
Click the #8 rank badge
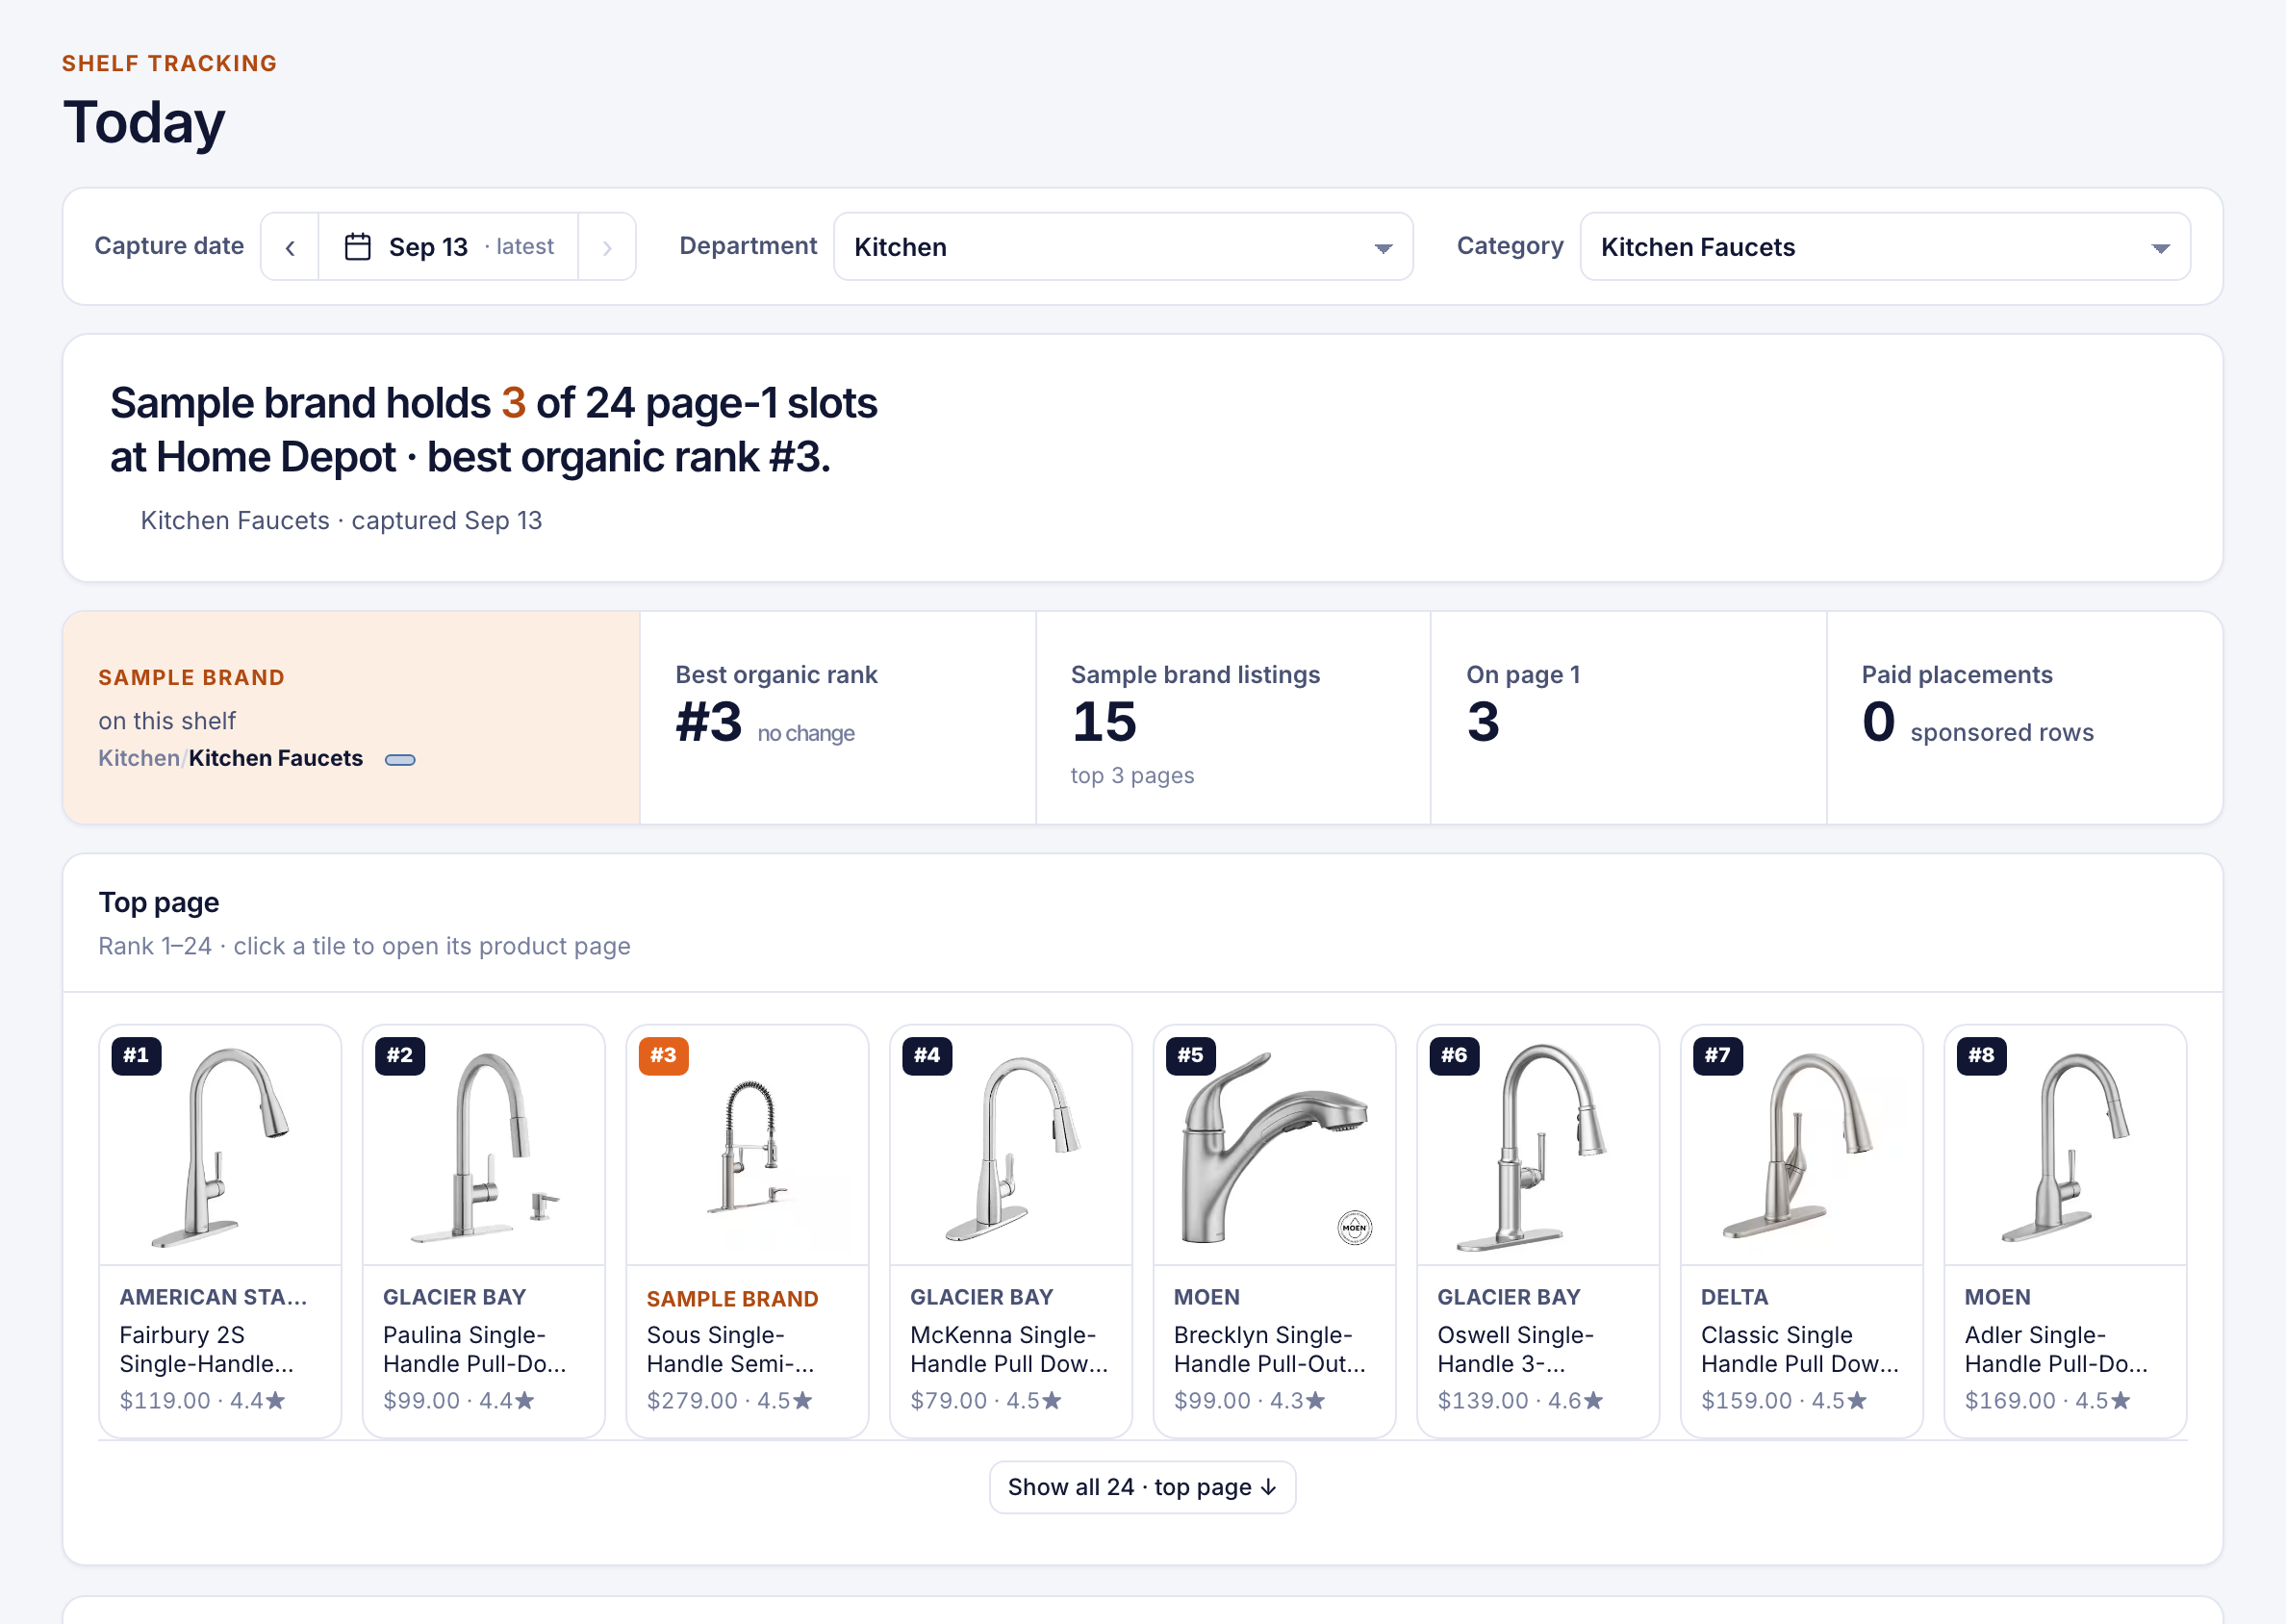1982,1055
